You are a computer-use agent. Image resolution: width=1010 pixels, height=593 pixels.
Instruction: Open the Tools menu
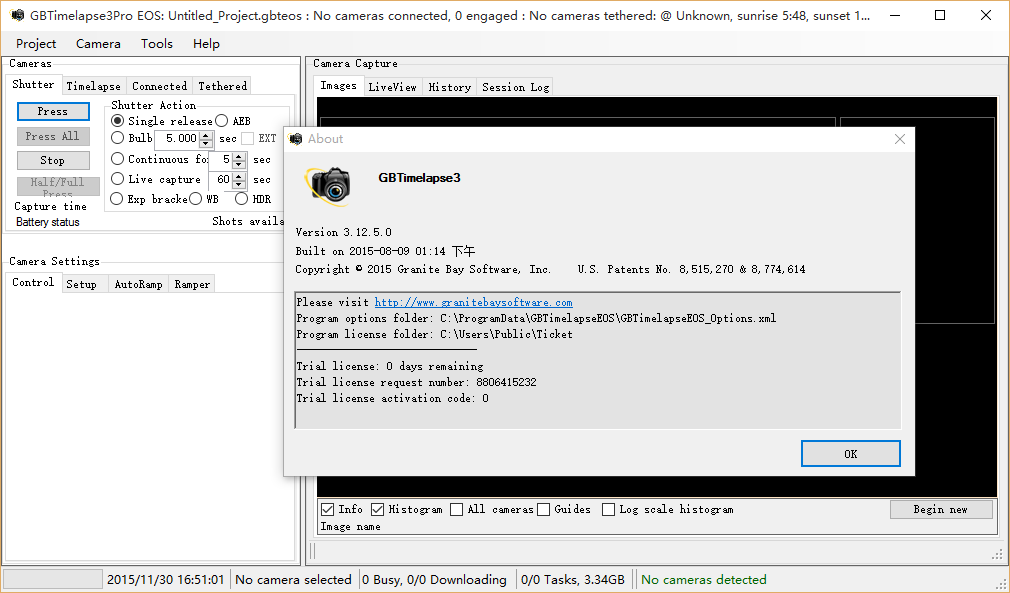(157, 44)
